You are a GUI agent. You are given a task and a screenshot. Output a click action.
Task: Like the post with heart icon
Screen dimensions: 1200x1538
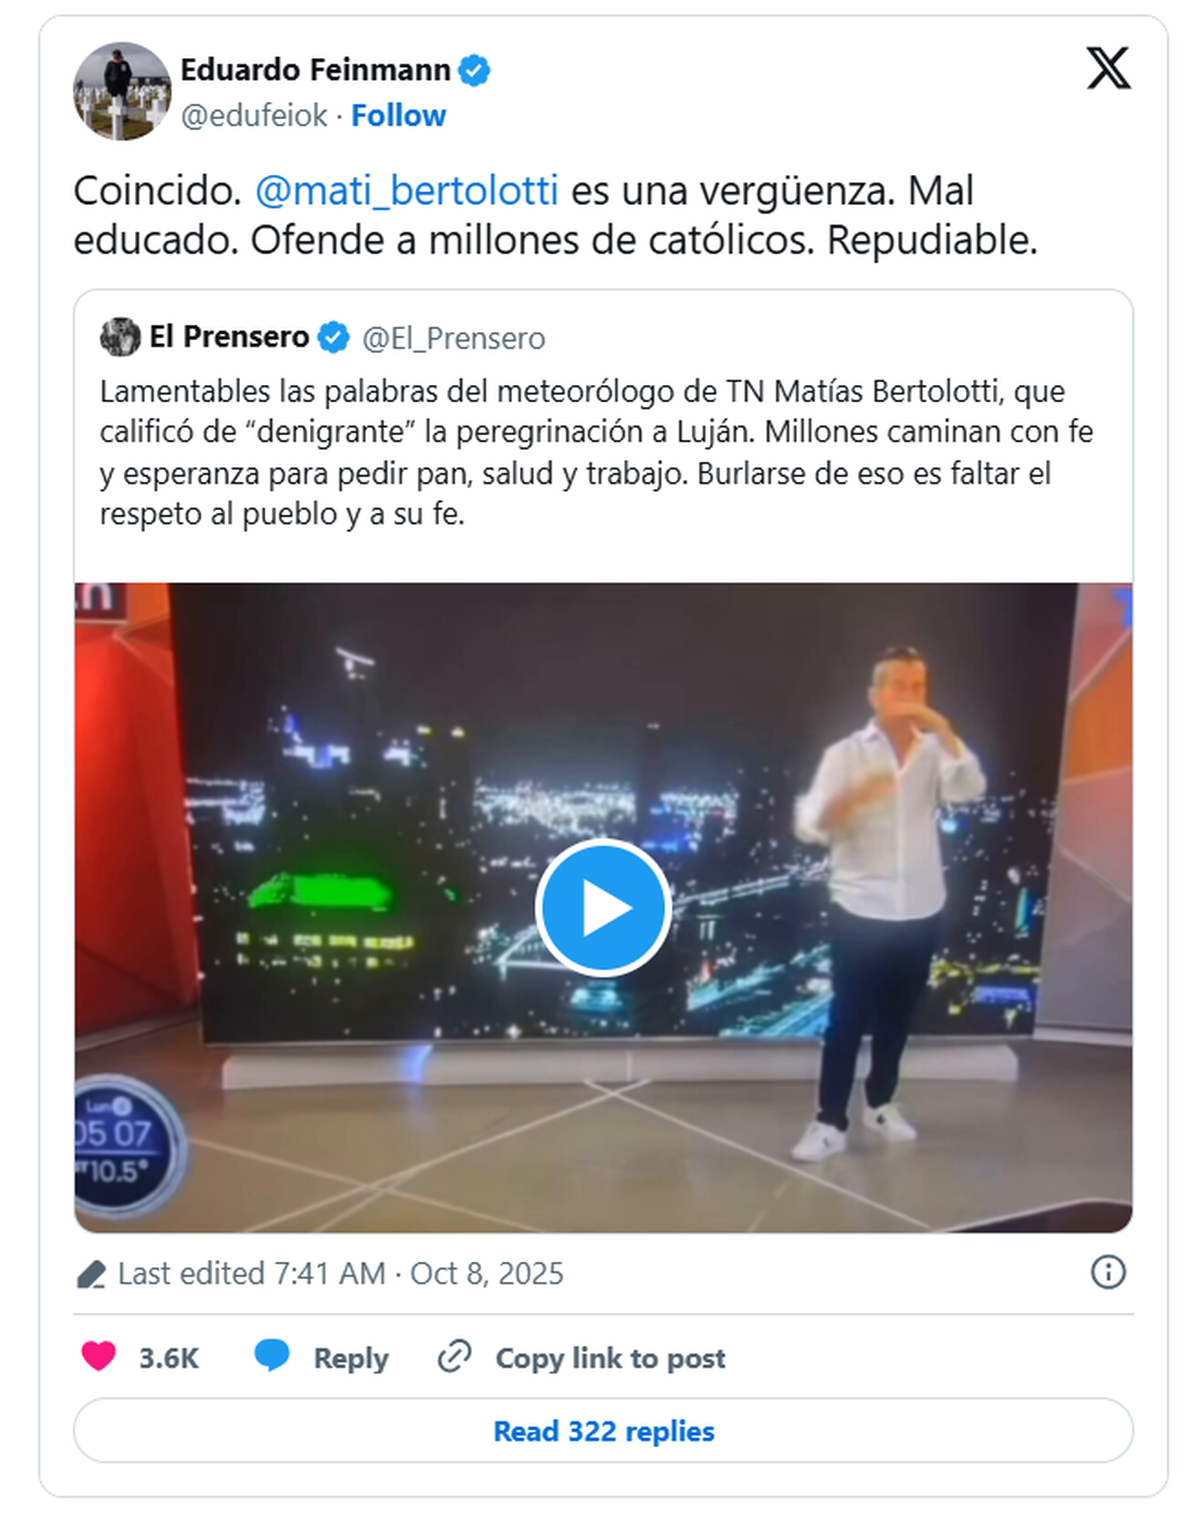(98, 1356)
